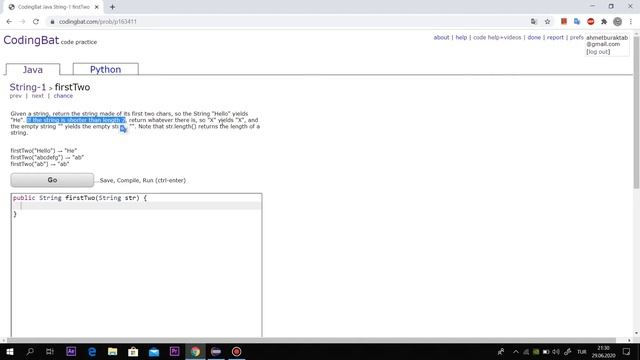Click the translate popup icon near selected text
640x360 pixels.
tap(123, 129)
